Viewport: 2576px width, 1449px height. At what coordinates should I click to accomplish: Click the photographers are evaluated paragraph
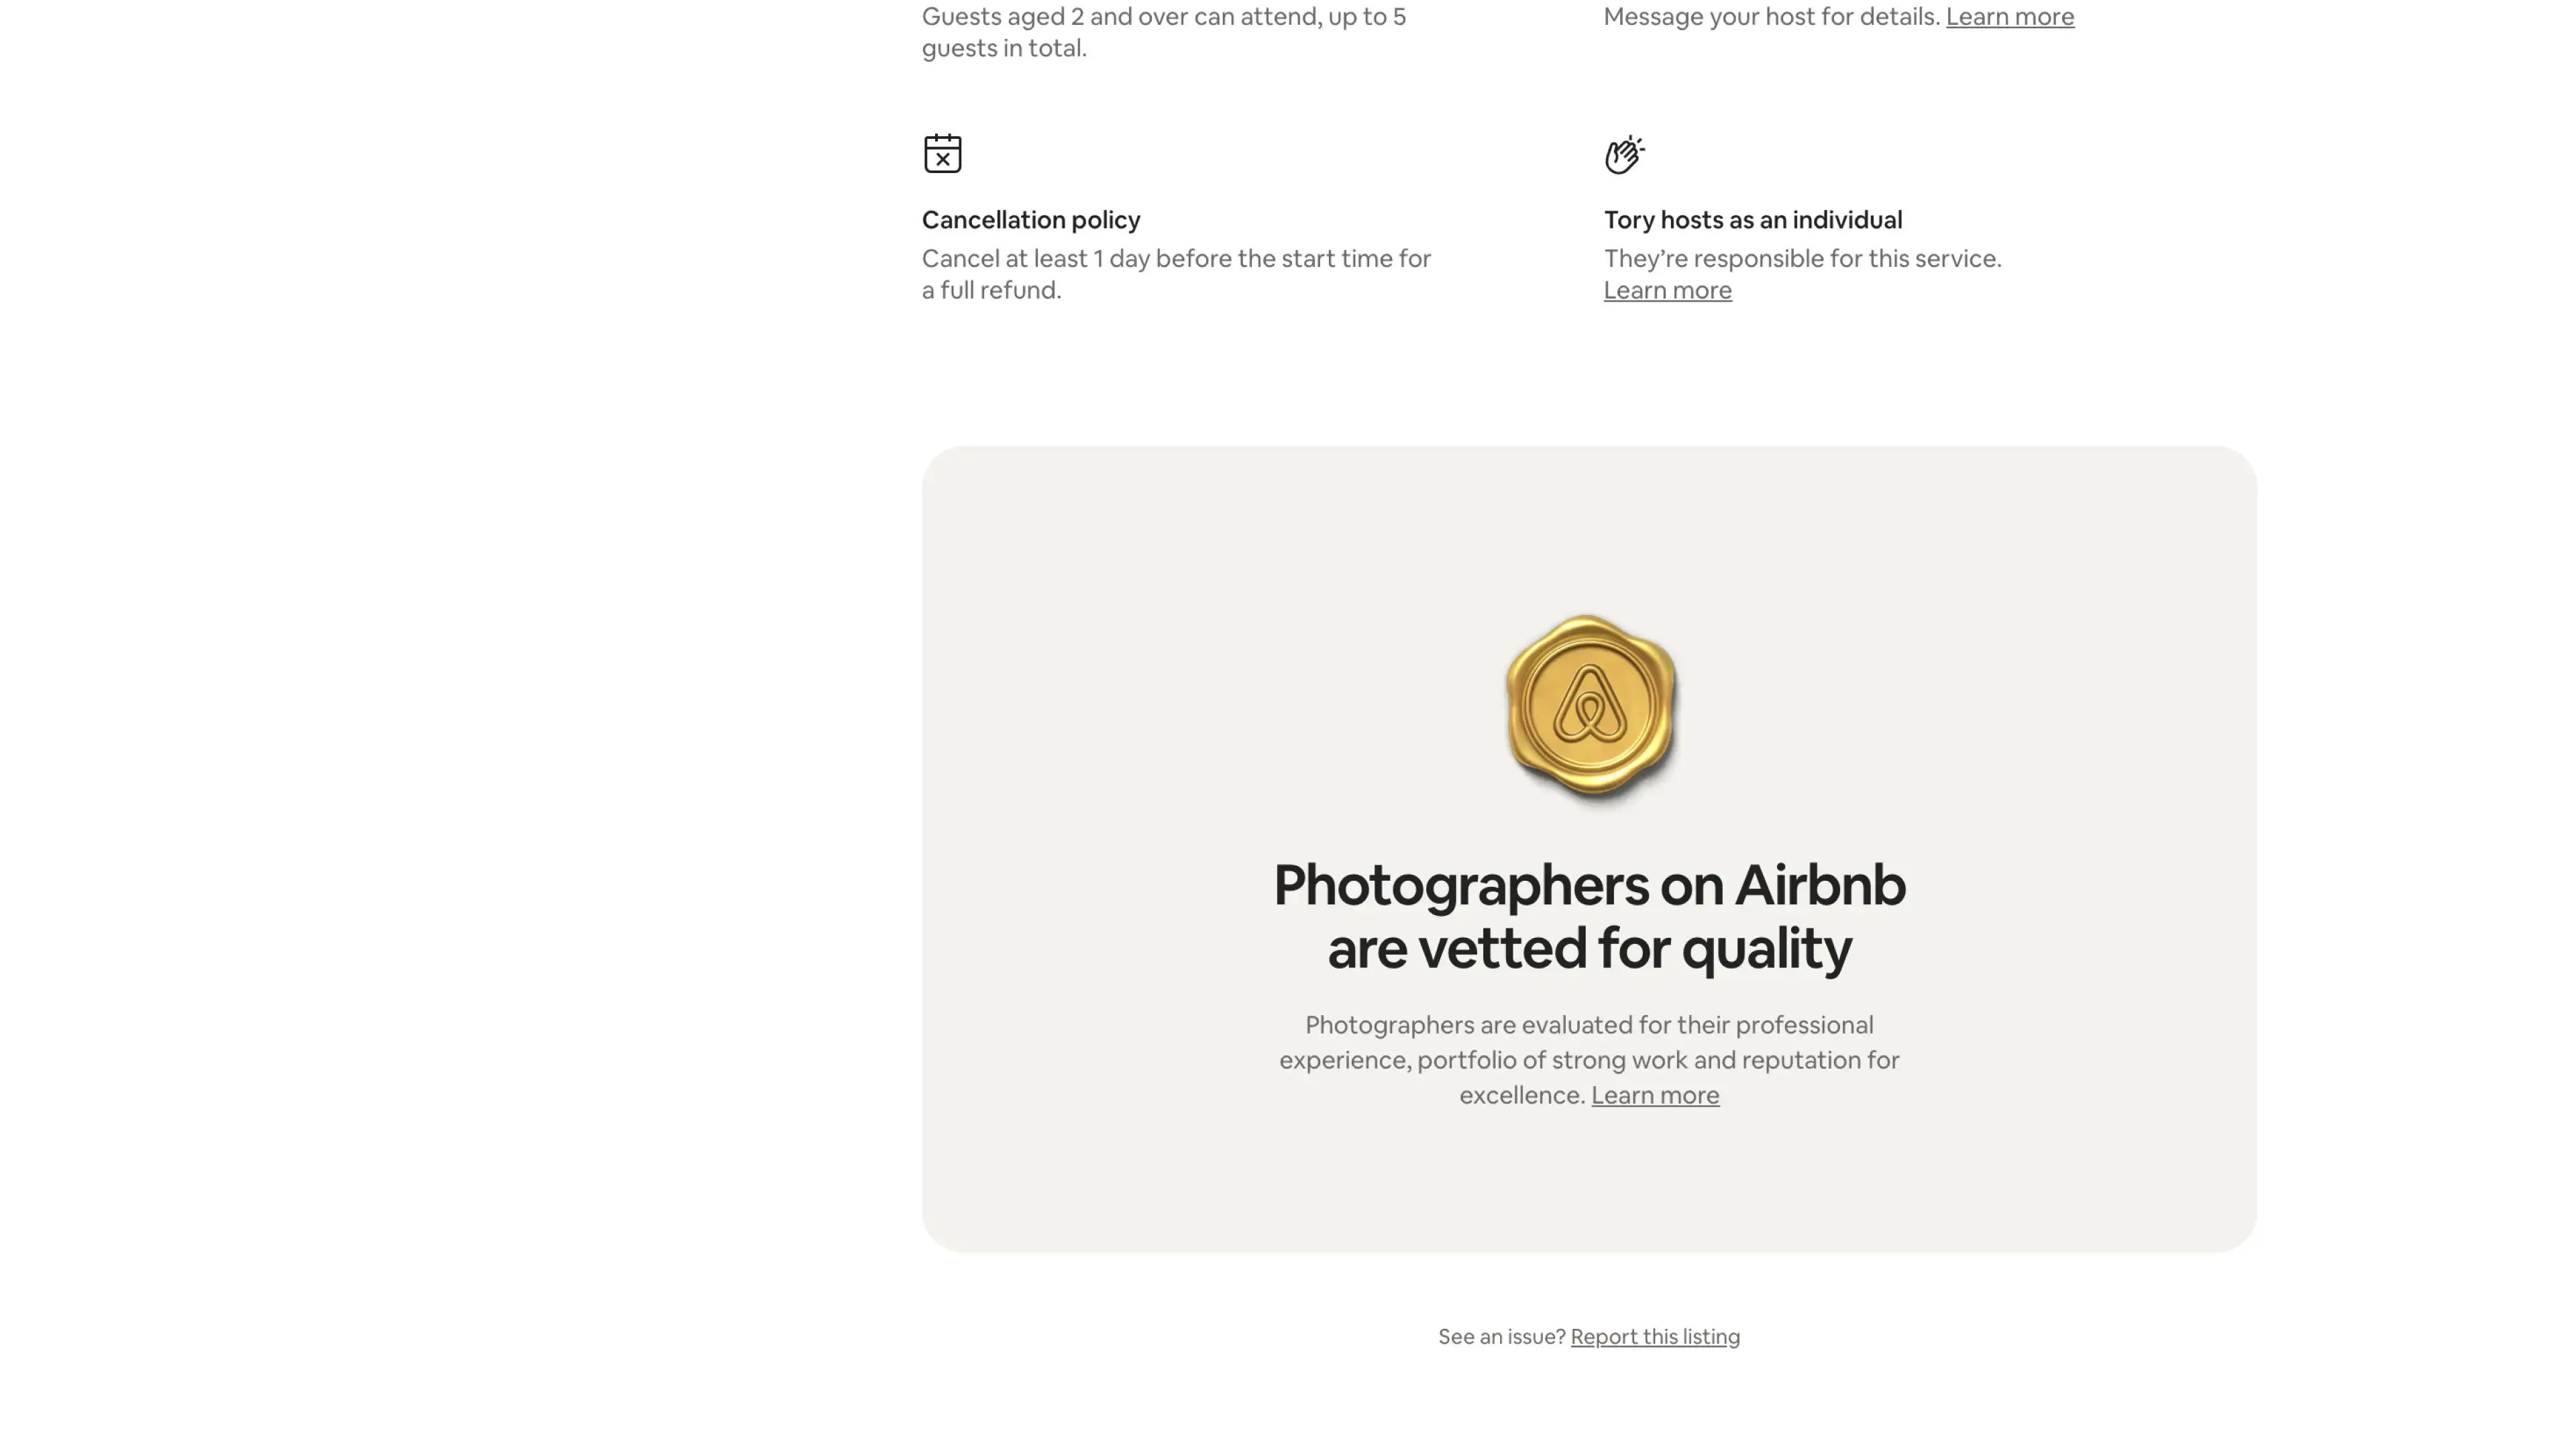tap(1588, 1060)
